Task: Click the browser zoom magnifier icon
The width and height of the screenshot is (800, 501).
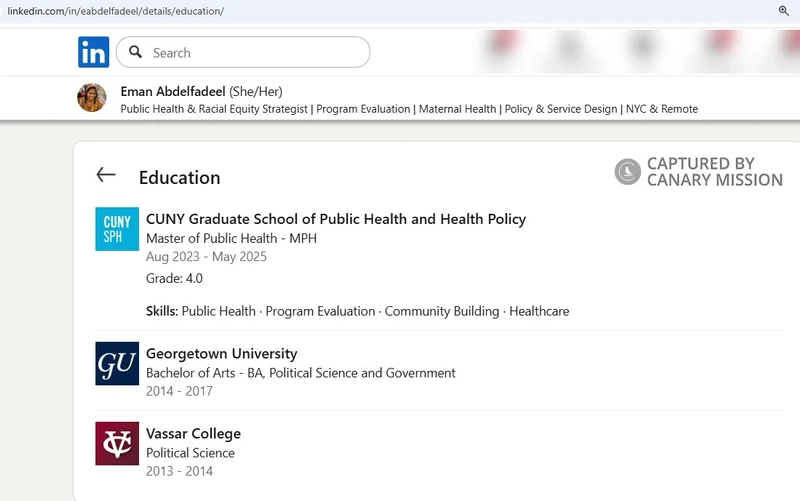Action: point(784,10)
